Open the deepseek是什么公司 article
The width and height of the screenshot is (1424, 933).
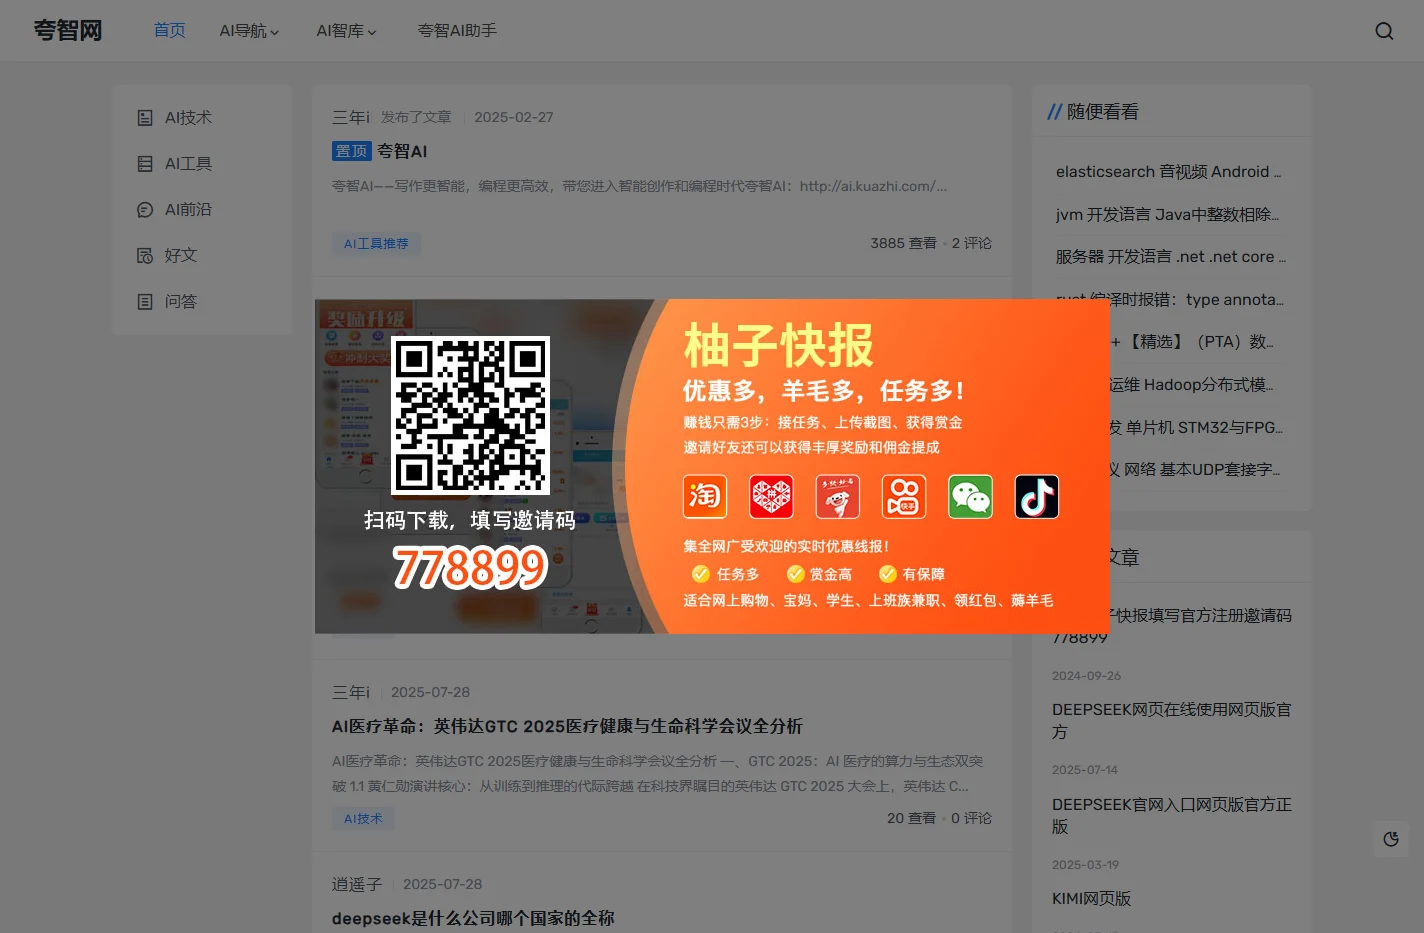[x=473, y=918]
